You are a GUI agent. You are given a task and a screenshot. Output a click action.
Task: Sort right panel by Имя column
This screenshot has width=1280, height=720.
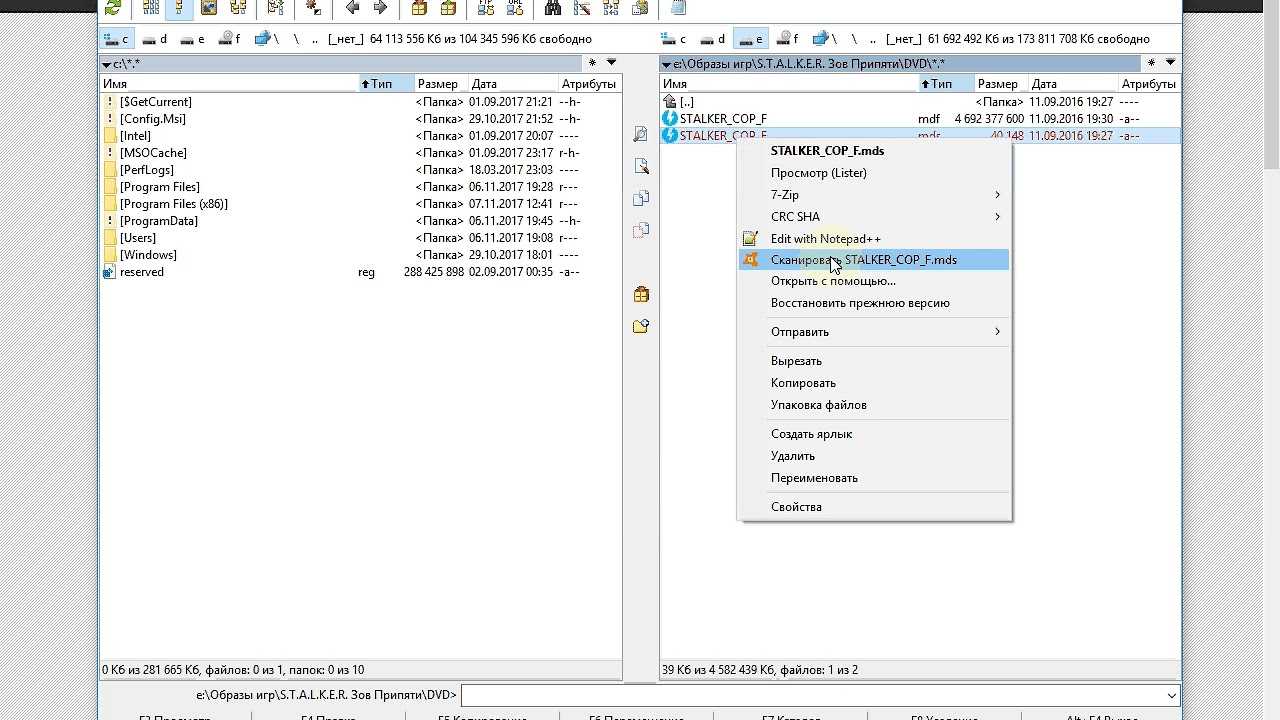789,84
